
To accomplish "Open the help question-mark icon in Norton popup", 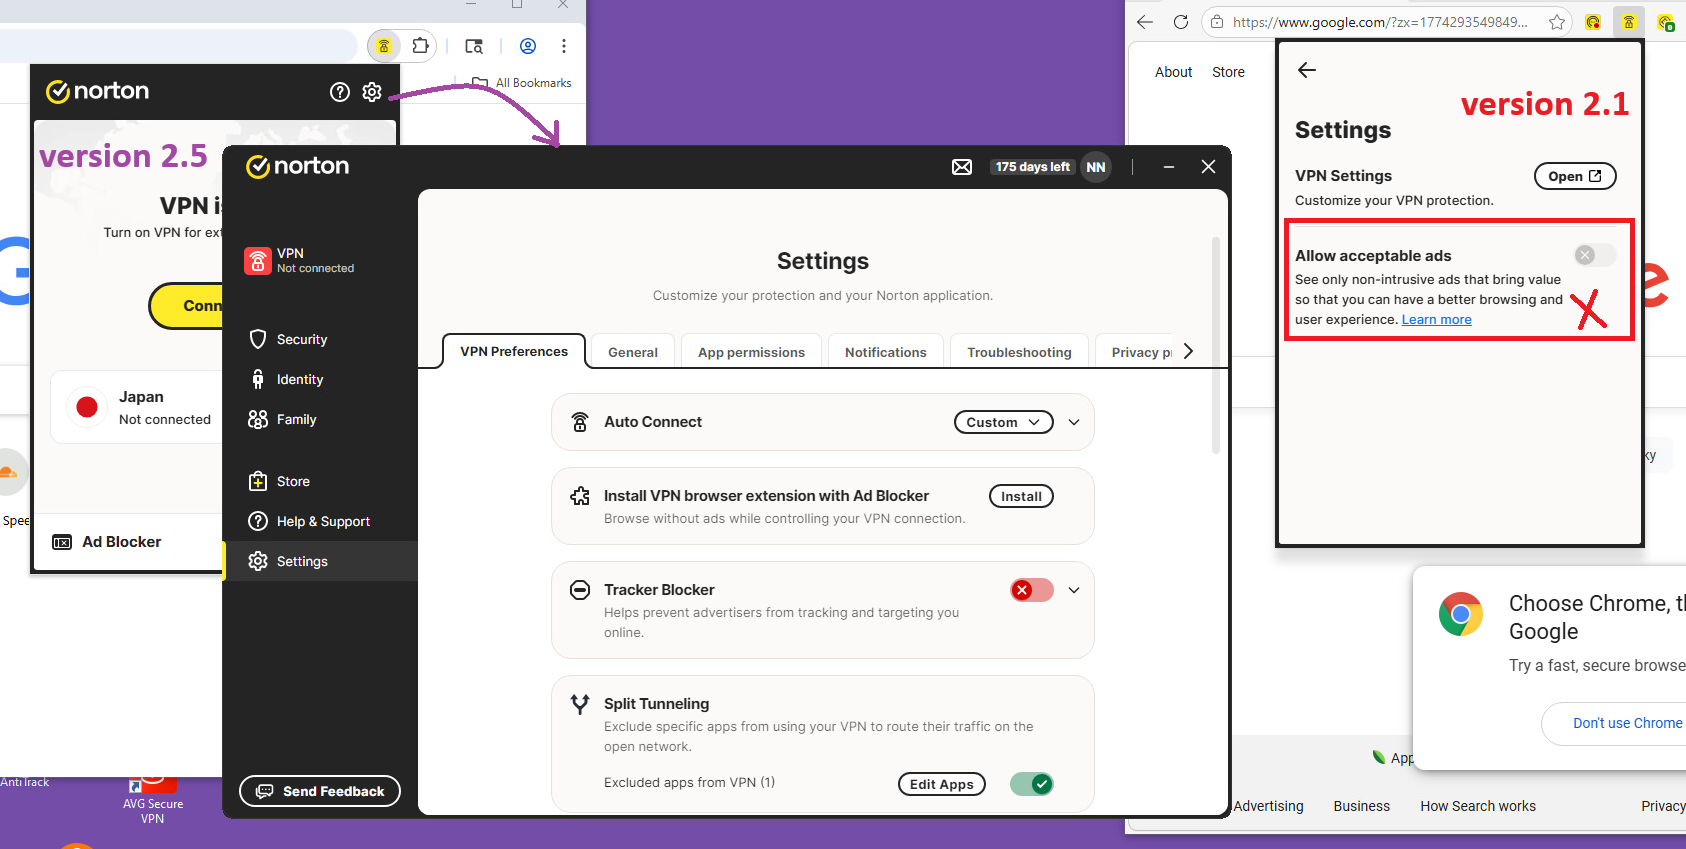I will coord(340,92).
